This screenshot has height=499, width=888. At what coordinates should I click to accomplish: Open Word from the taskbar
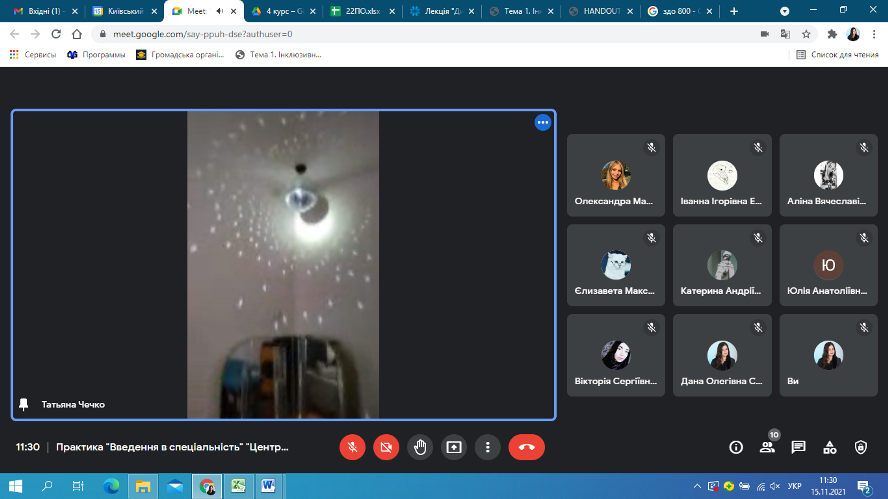(x=268, y=486)
